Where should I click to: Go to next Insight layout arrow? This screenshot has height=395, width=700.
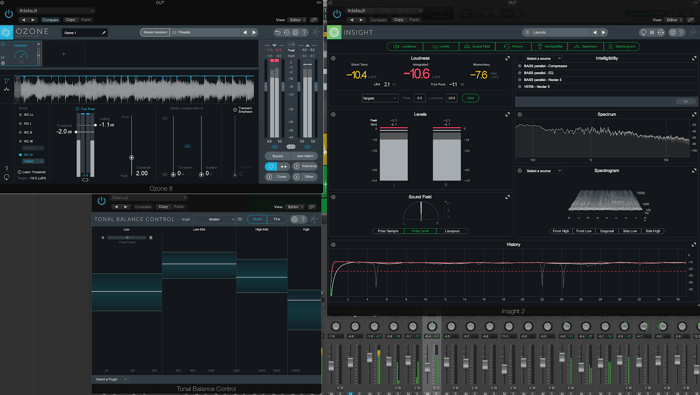point(604,33)
